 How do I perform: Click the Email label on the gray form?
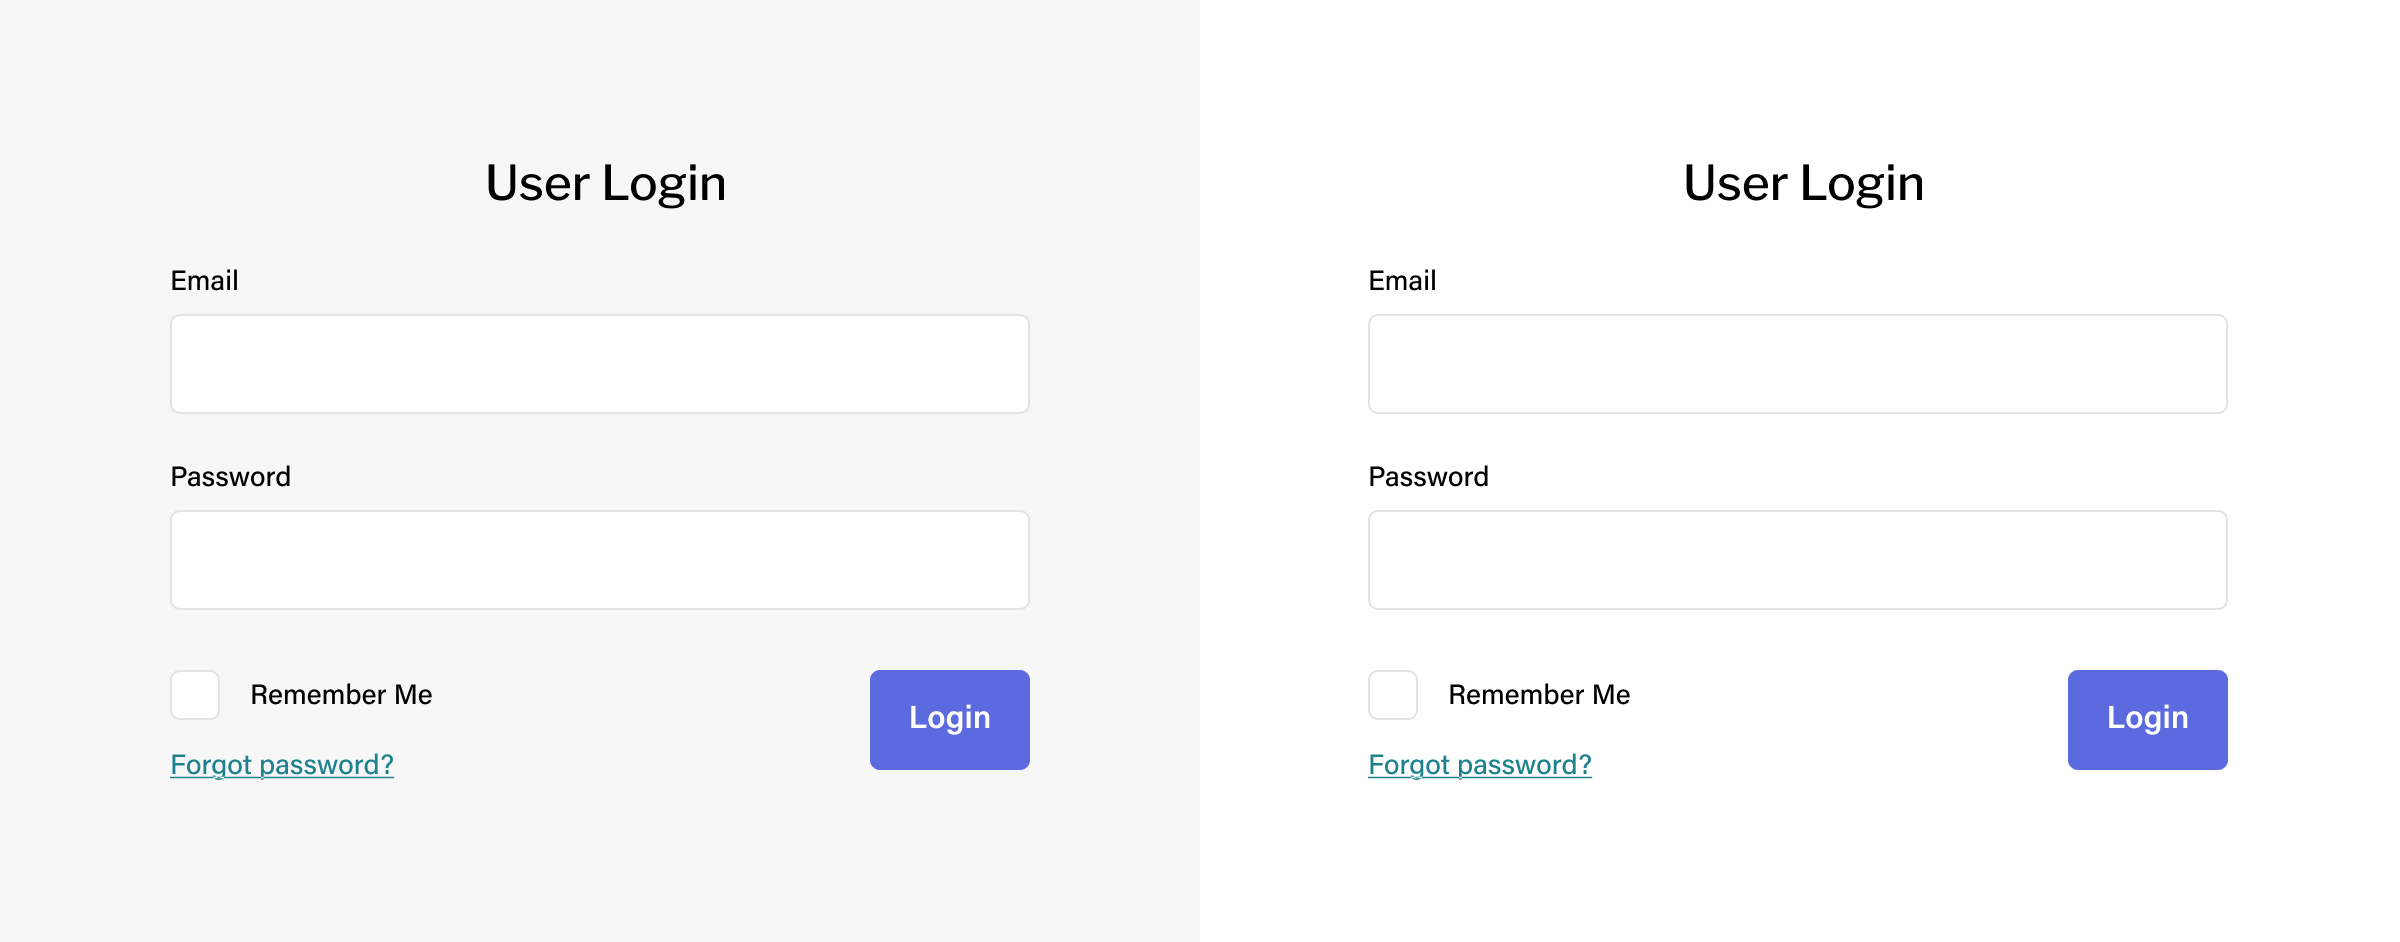204,281
